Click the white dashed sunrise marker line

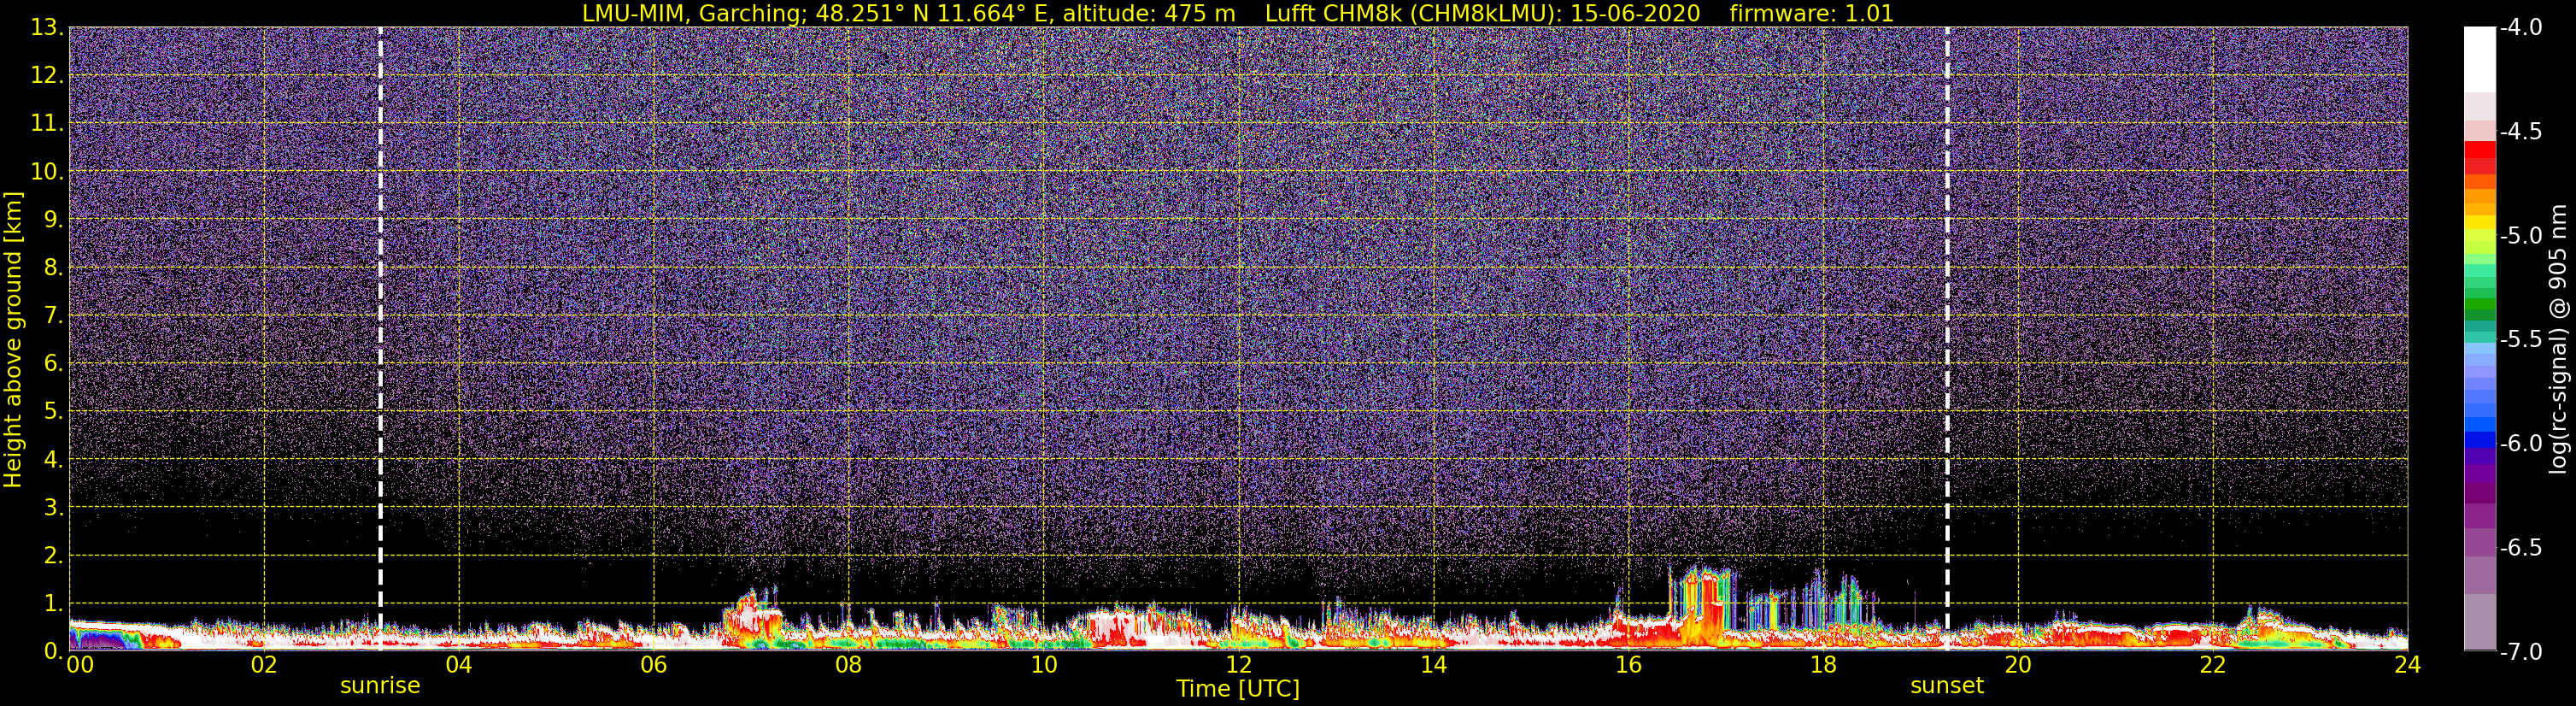click(x=380, y=339)
